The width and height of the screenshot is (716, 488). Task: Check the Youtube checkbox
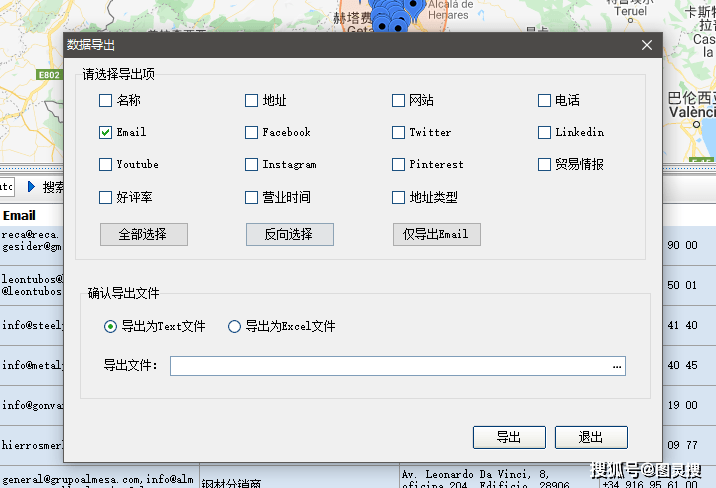tap(106, 164)
